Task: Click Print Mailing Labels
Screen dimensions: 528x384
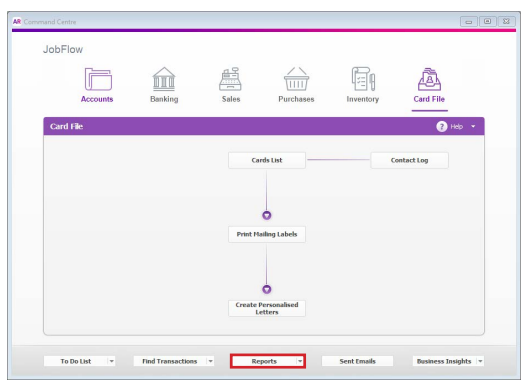Action: pyautogui.click(x=267, y=234)
